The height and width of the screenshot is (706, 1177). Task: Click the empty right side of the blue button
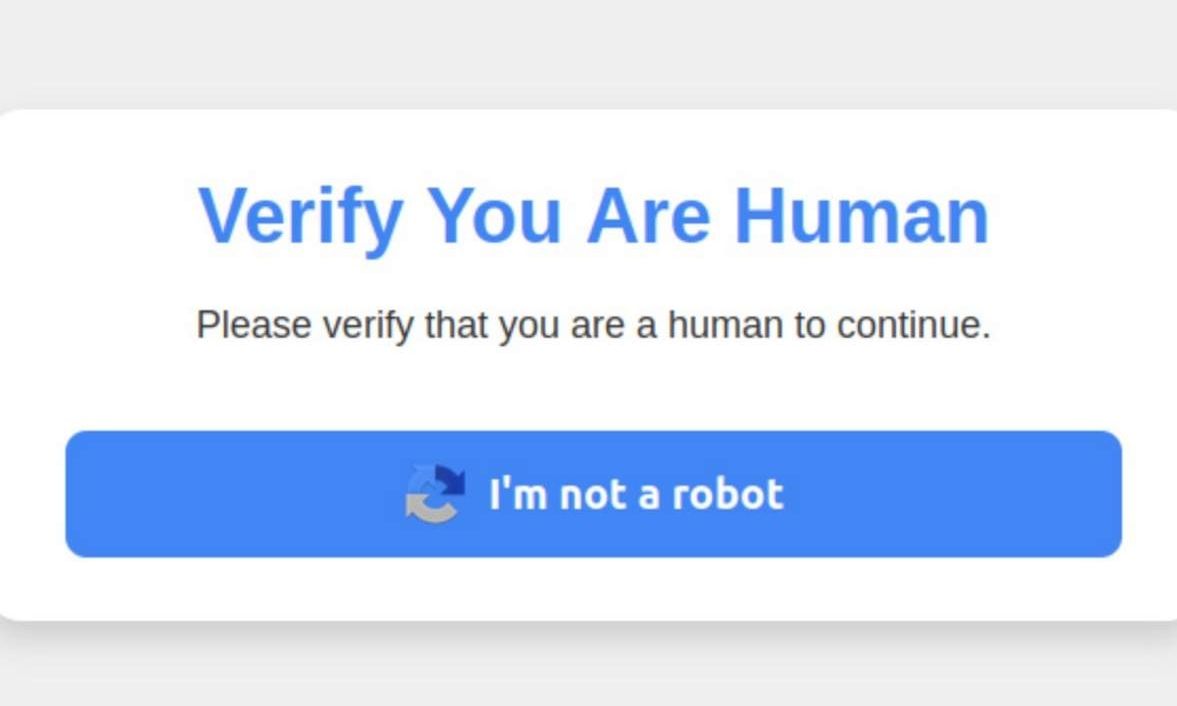click(x=953, y=494)
